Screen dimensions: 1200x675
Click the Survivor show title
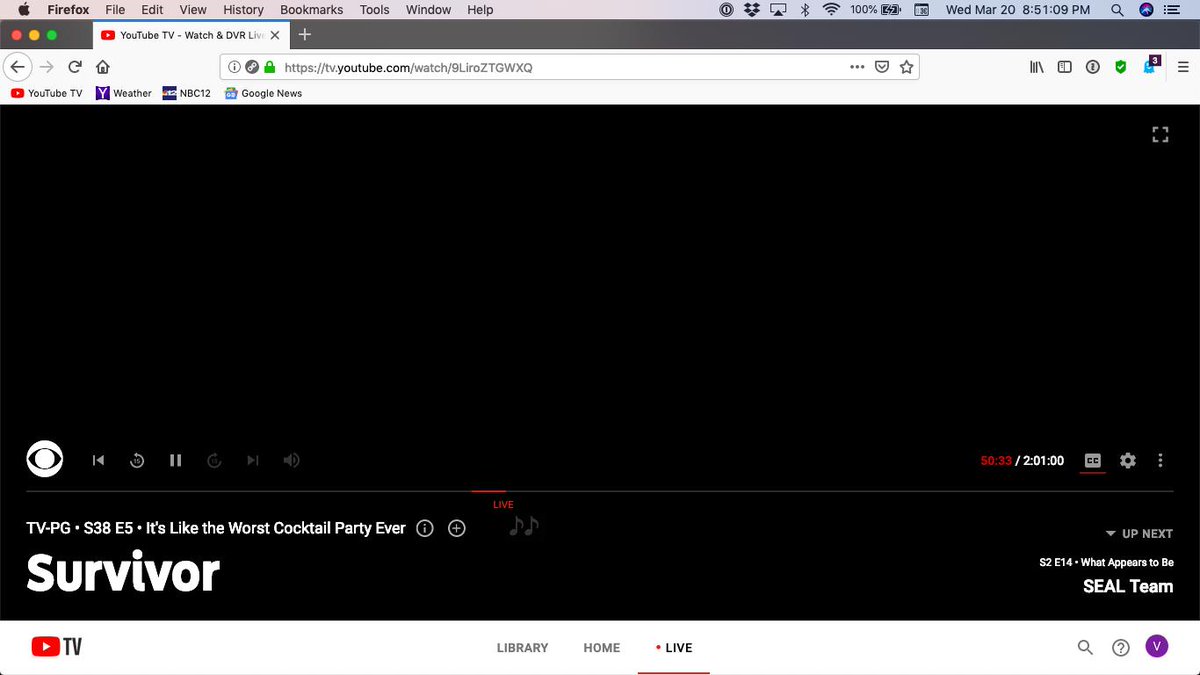[123, 573]
